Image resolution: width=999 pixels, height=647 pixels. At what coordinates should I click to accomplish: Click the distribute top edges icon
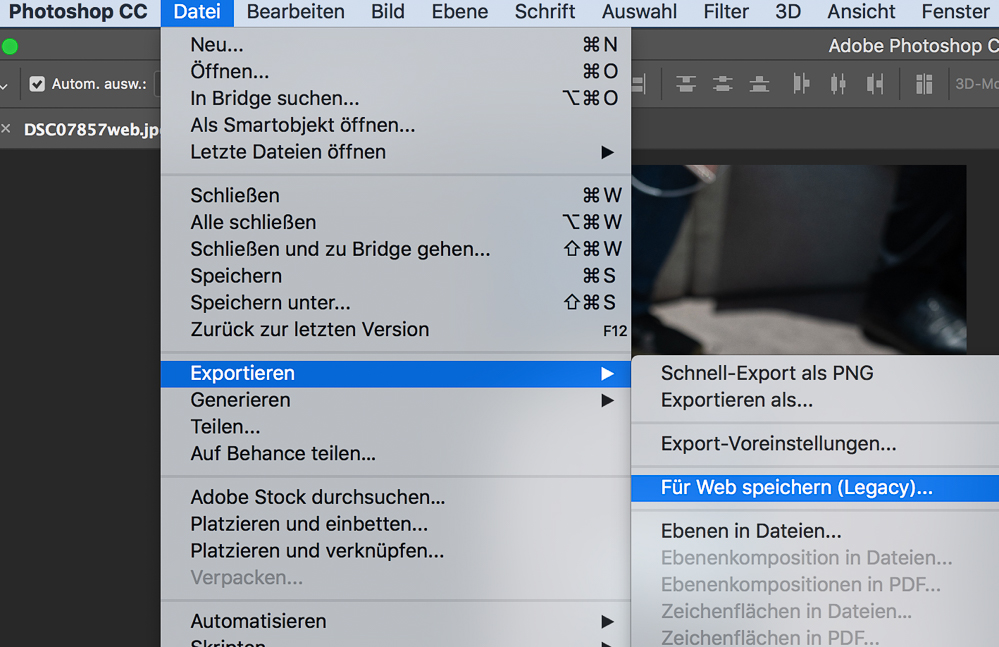coord(686,83)
